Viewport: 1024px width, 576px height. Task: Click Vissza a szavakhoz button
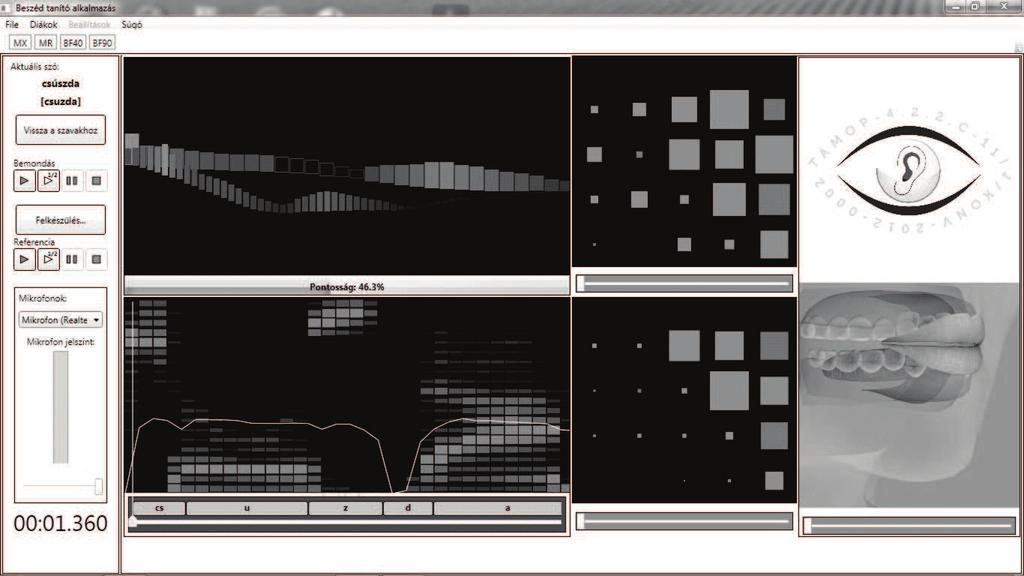pos(60,130)
